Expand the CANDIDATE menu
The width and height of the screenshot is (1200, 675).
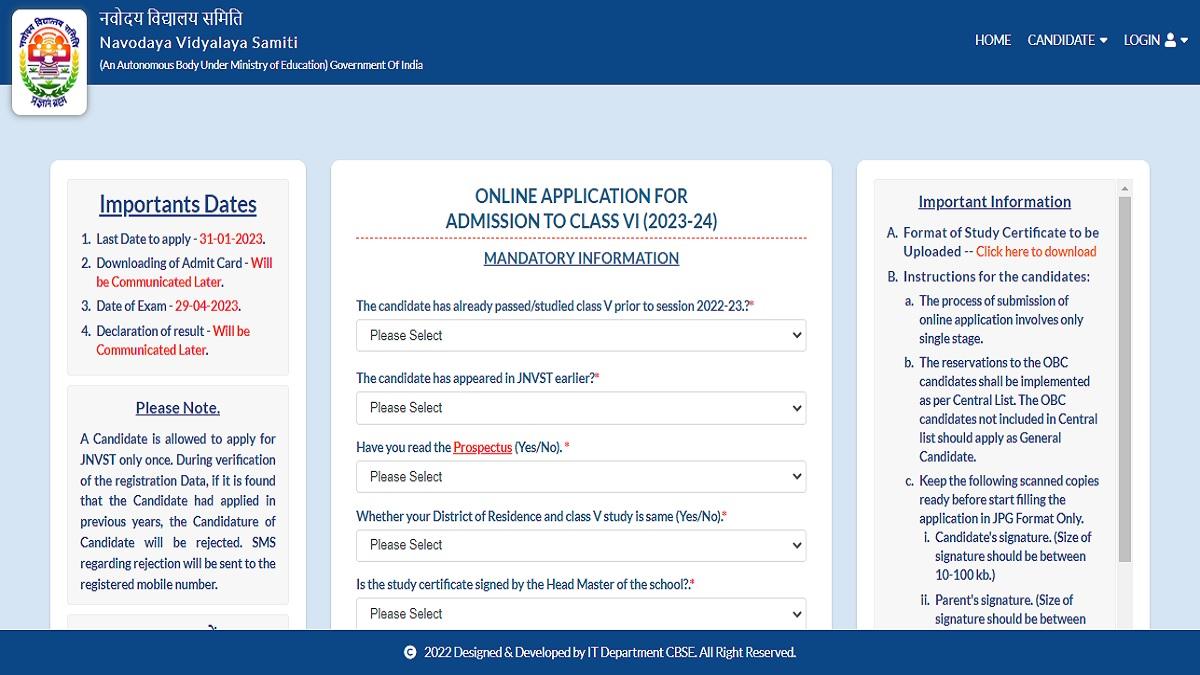tap(1067, 40)
